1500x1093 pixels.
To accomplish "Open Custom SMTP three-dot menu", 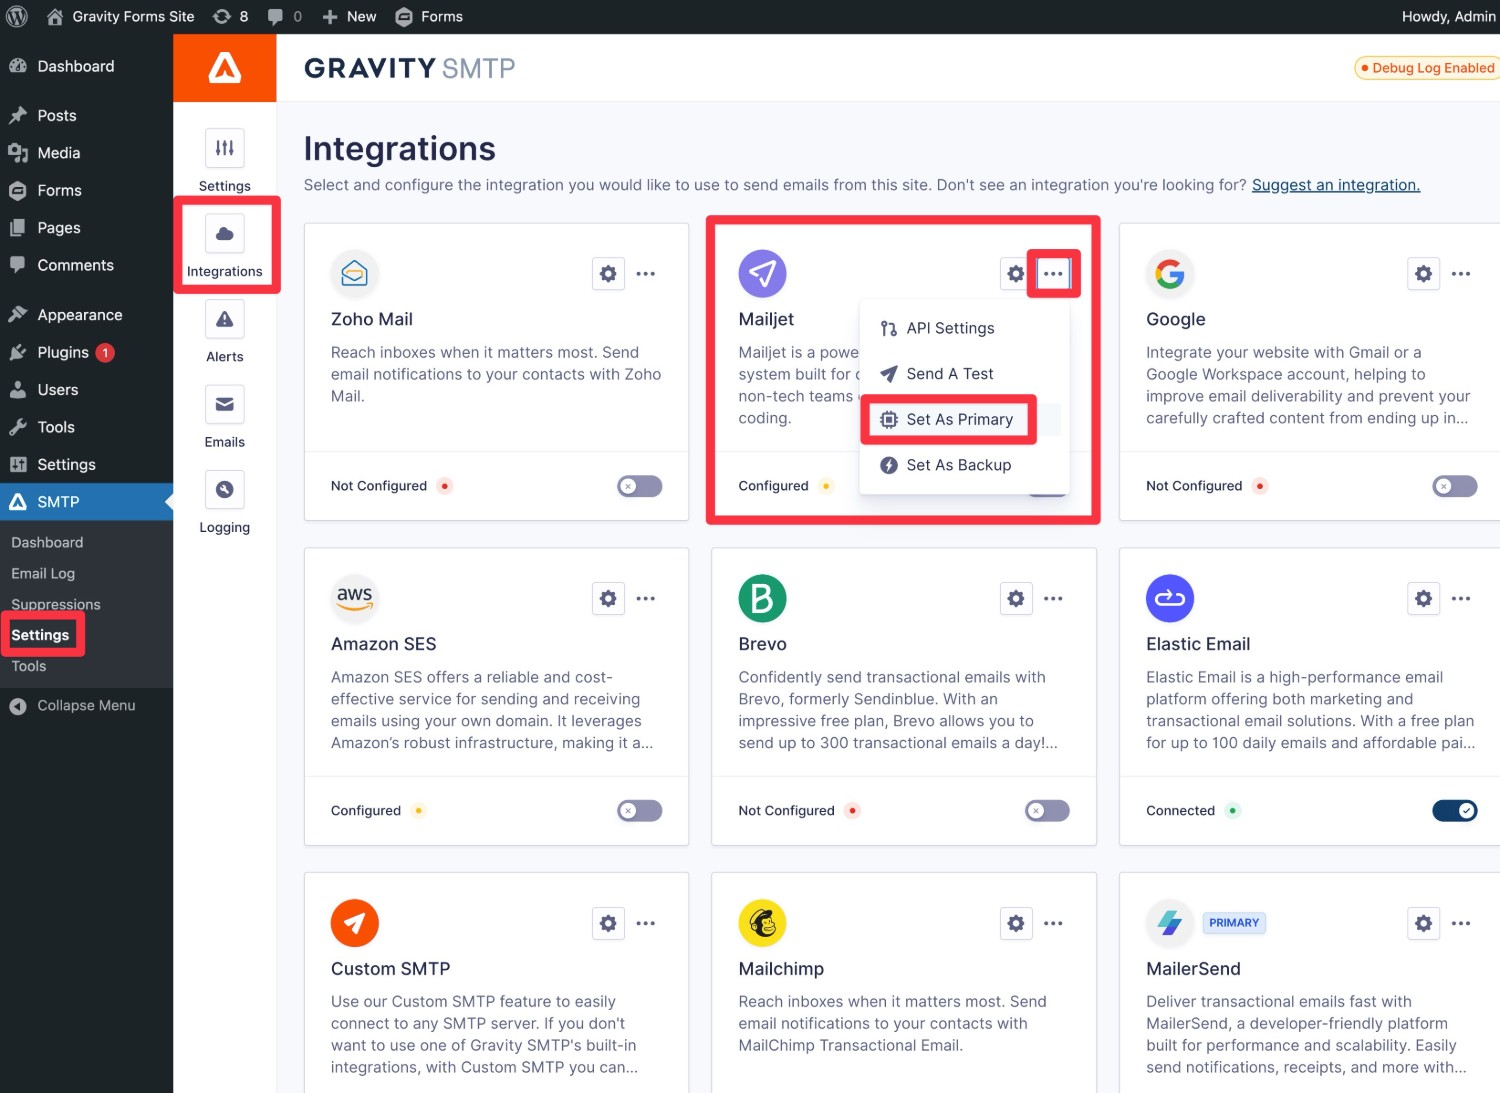I will click(646, 923).
